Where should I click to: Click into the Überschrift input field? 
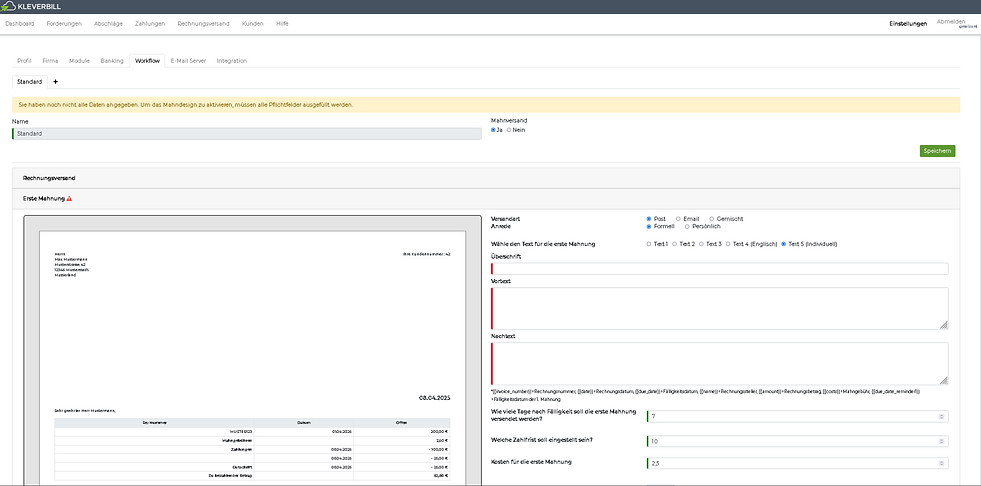click(x=719, y=269)
